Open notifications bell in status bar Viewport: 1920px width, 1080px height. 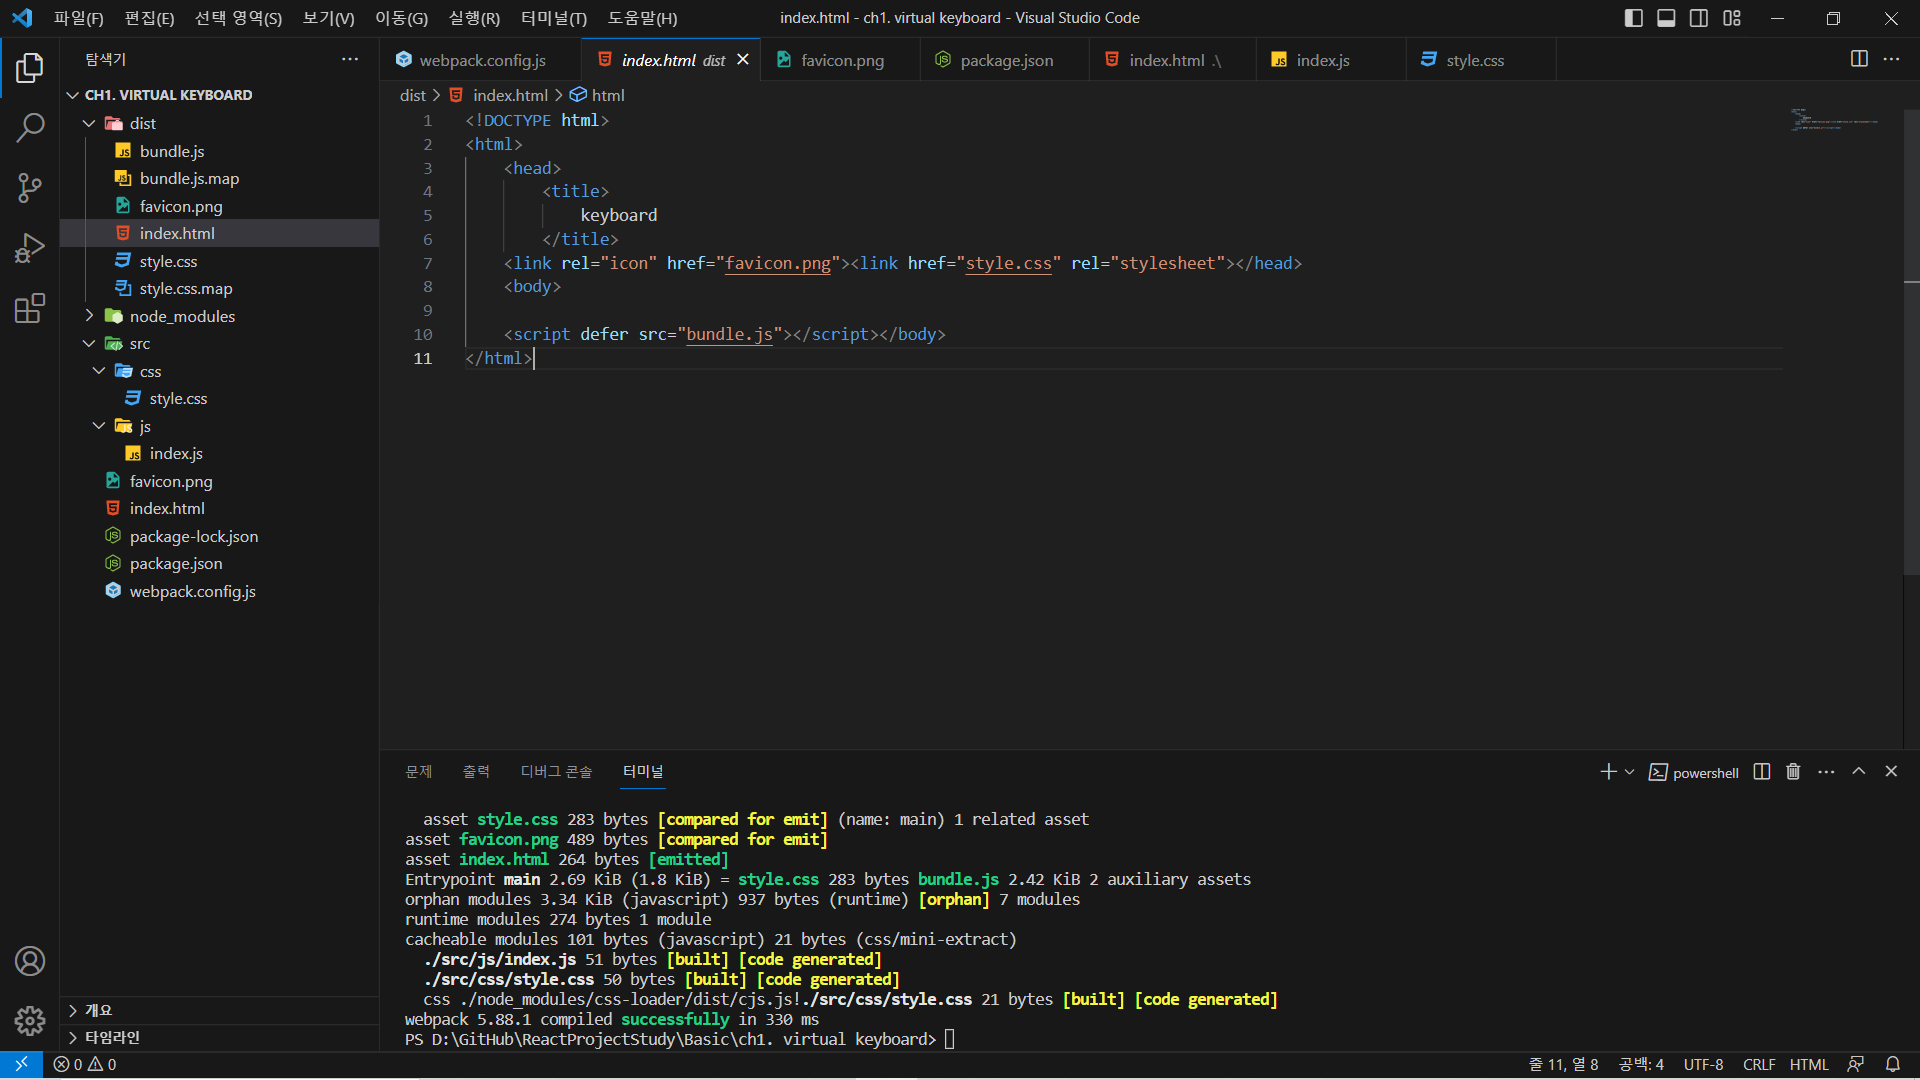click(x=1893, y=1064)
